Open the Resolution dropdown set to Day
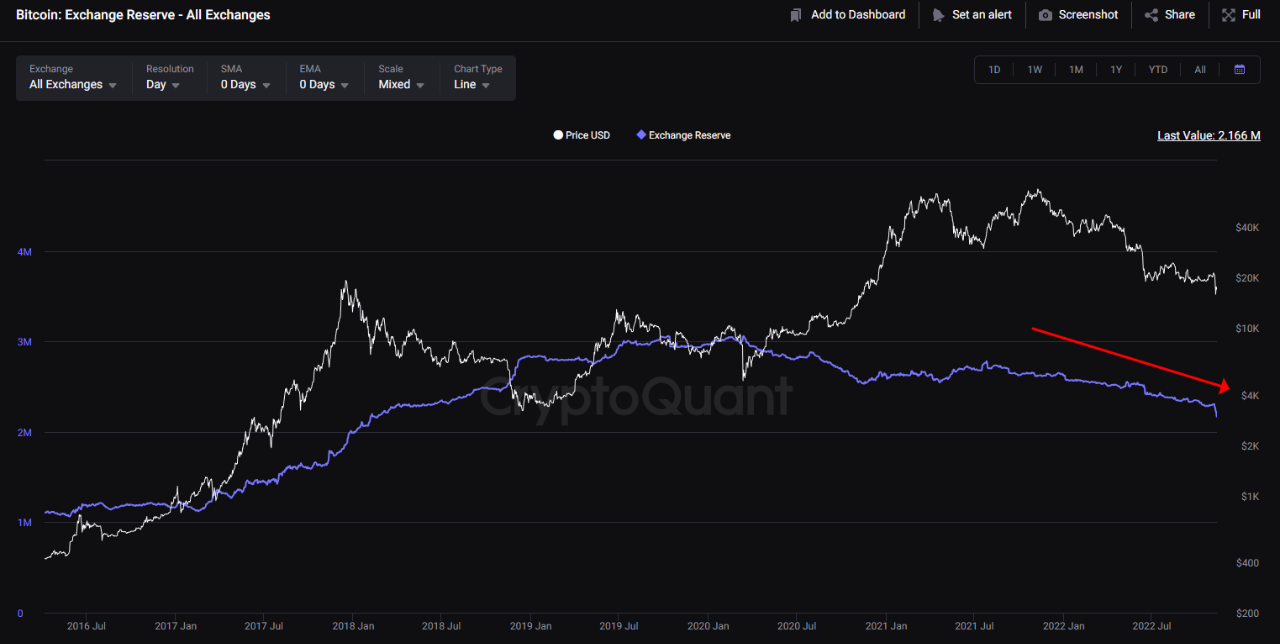The height and width of the screenshot is (644, 1280). [x=170, y=78]
